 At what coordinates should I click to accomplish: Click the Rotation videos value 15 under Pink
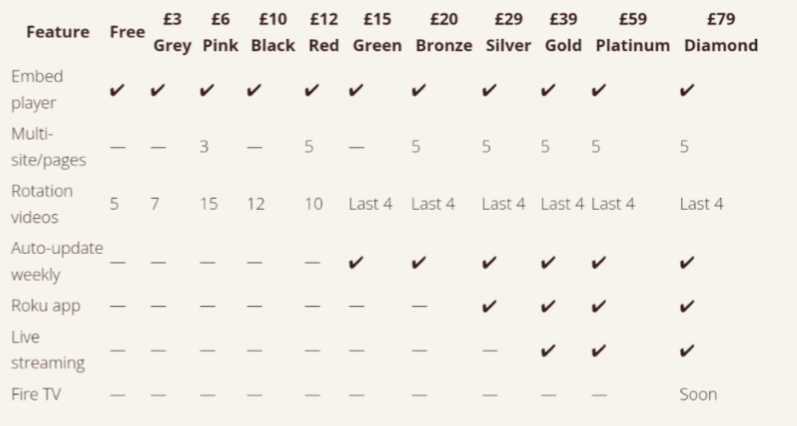point(208,204)
